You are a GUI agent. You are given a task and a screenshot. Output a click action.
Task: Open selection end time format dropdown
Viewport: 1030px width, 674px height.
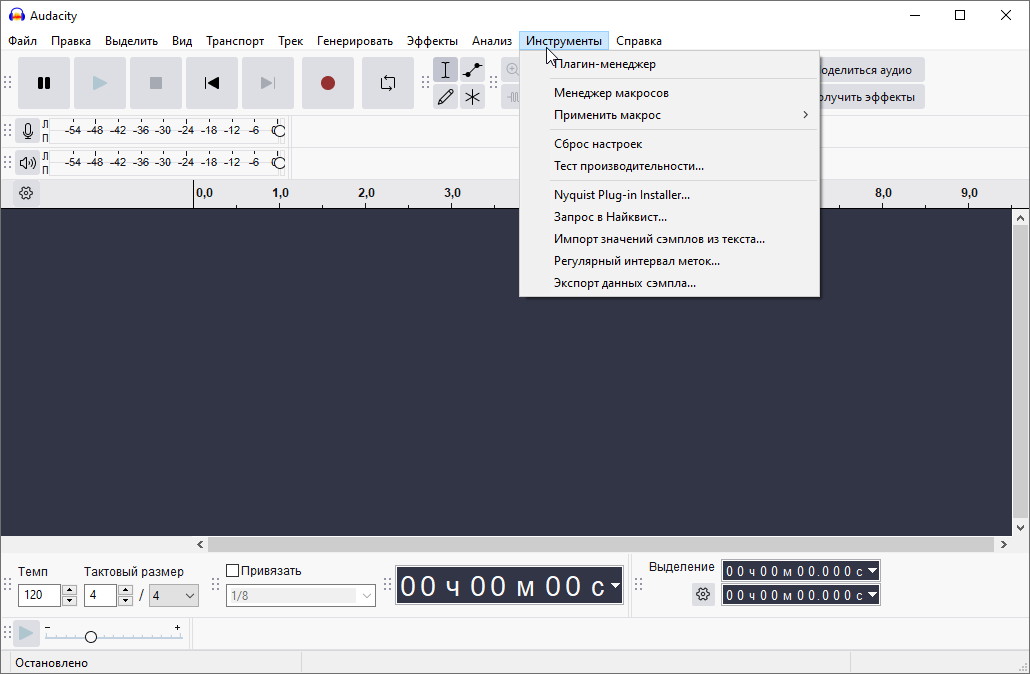pos(872,595)
